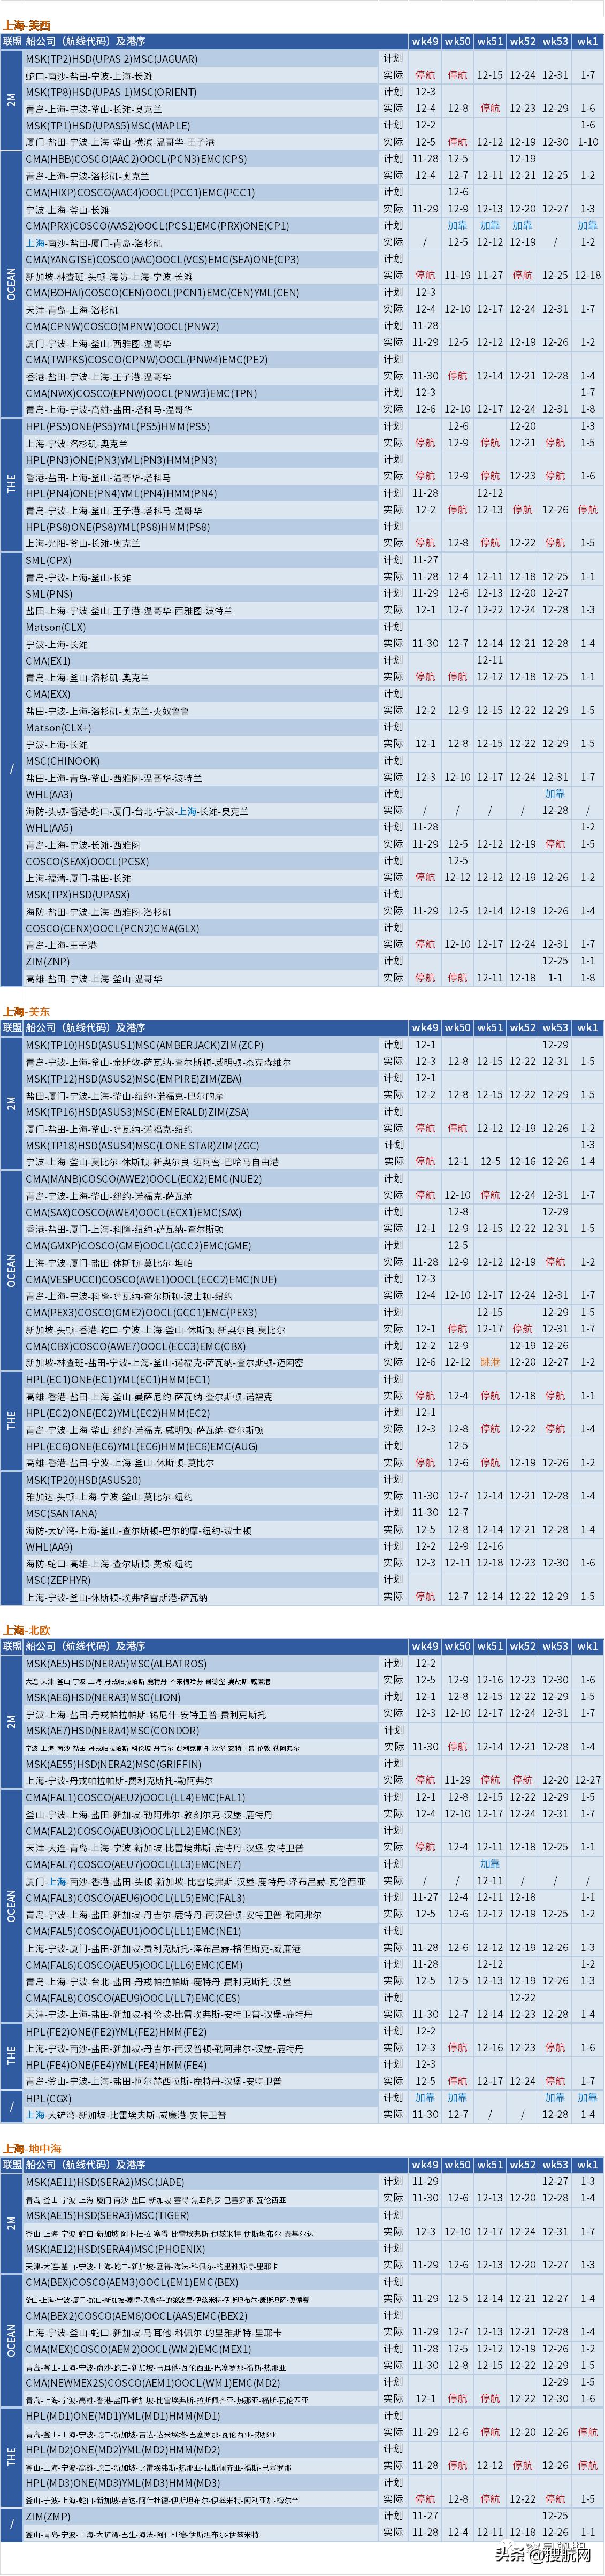
Task: Click the WHL(AA9) route name
Action: [49, 1546]
